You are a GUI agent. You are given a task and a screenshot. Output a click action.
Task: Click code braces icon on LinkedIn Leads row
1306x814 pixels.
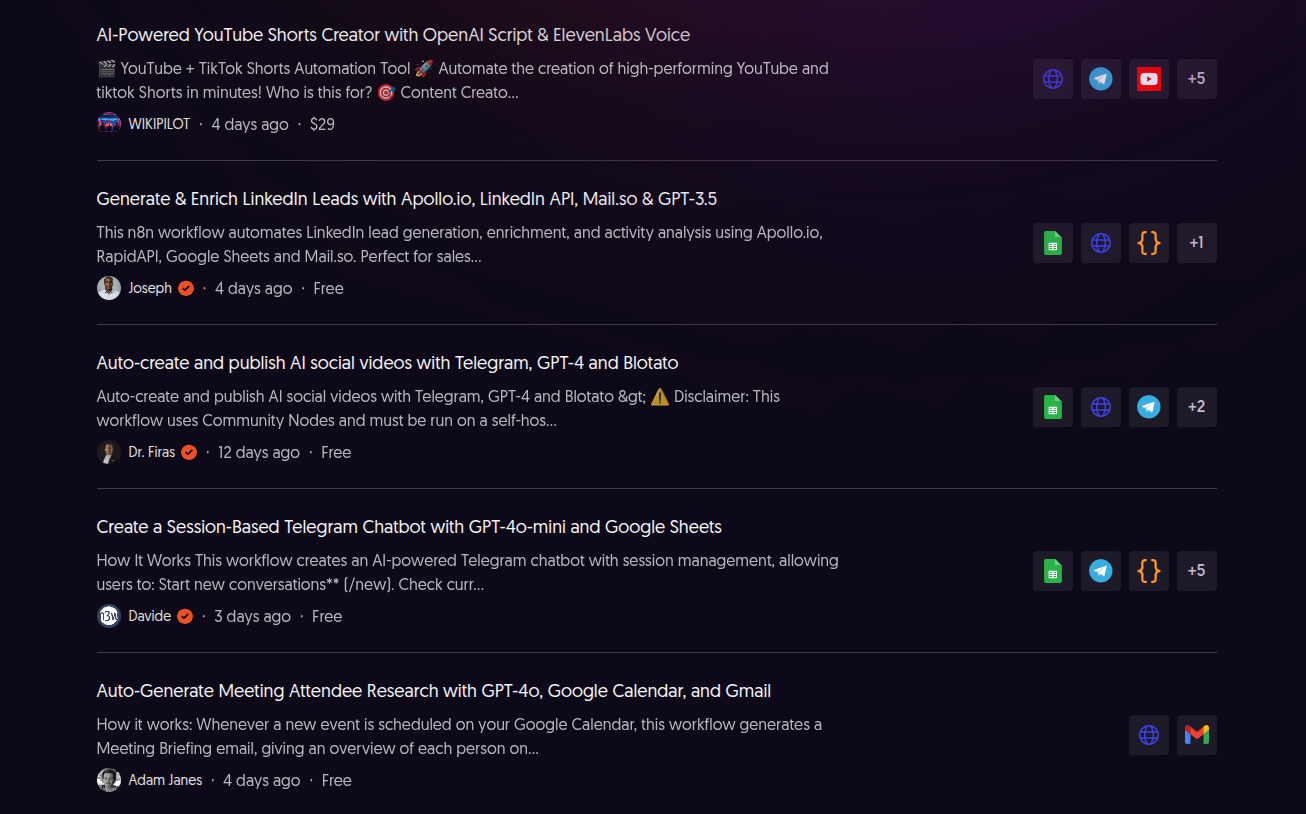tap(1148, 243)
